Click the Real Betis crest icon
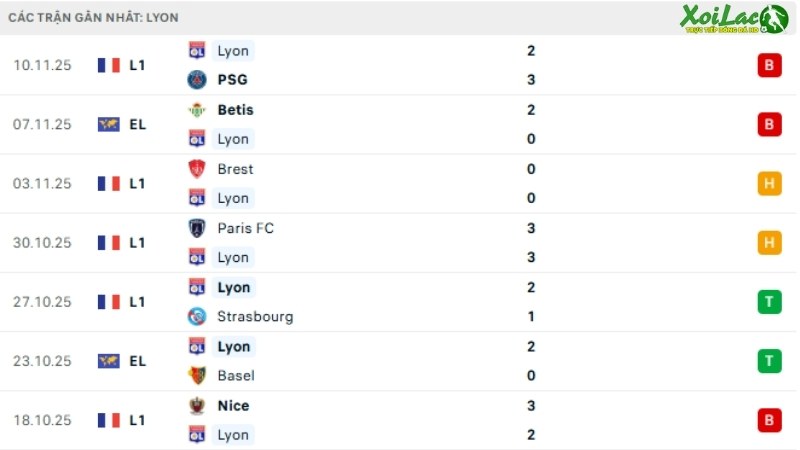This screenshot has width=800, height=450. [197, 110]
